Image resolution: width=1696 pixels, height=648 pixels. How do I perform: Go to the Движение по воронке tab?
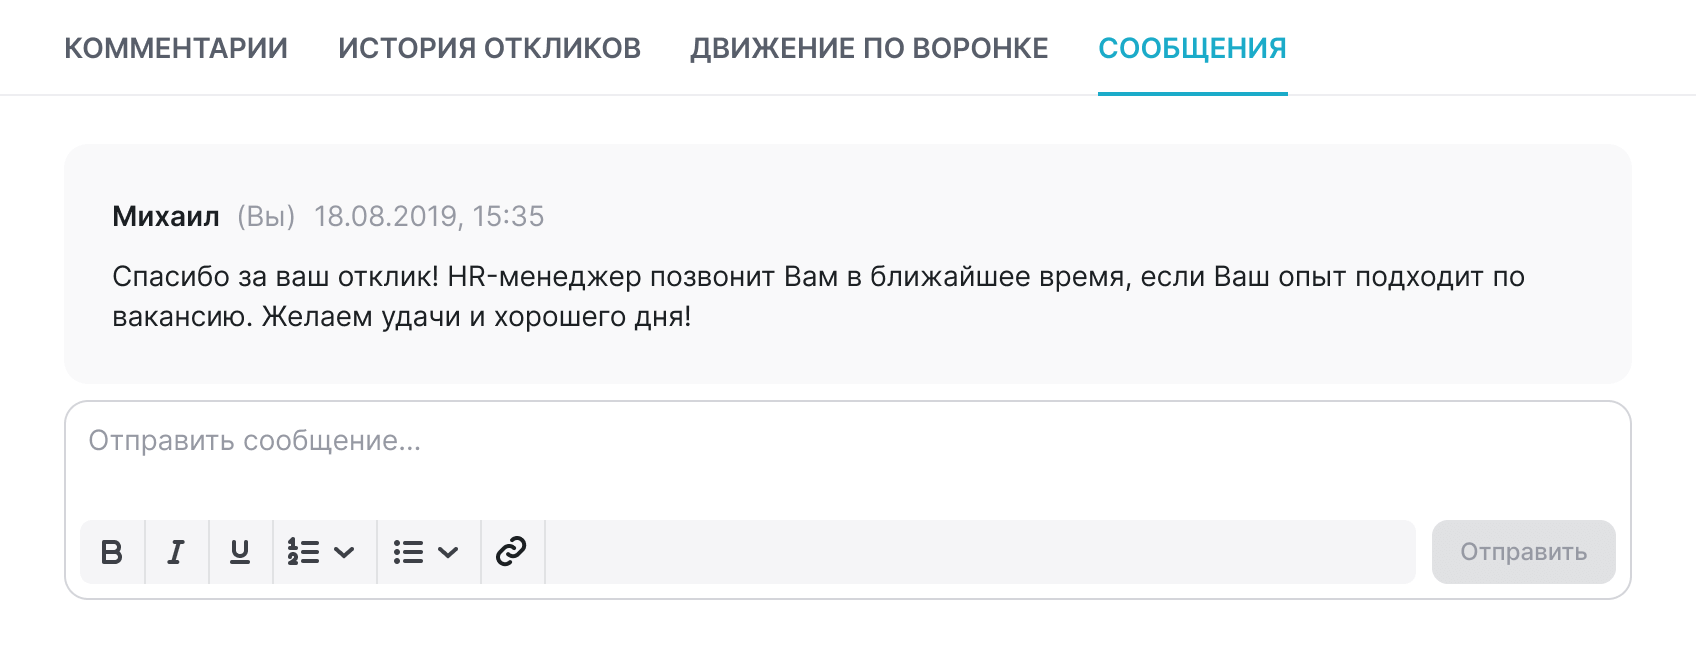coord(869,48)
